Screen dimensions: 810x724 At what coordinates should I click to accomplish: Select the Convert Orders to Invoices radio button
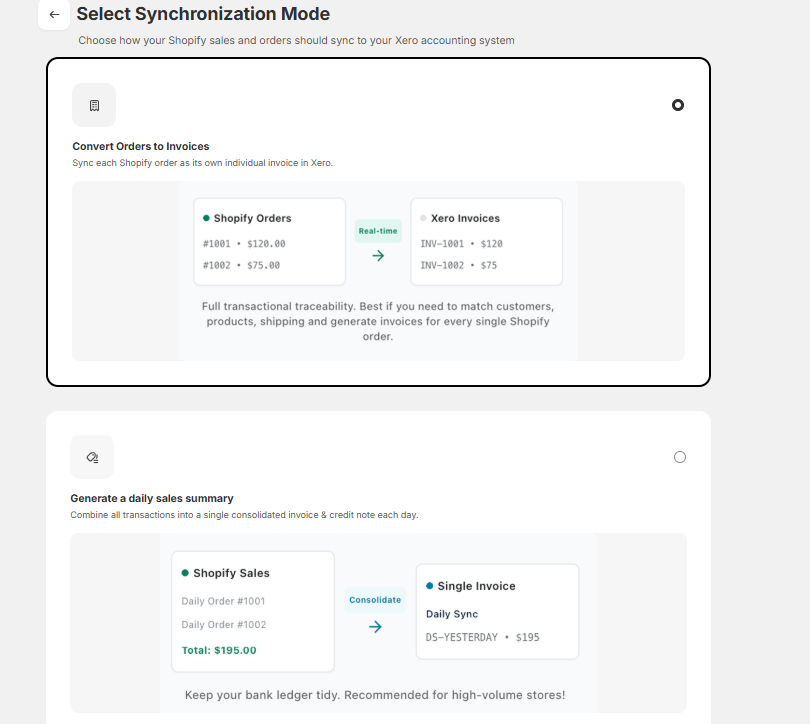[678, 105]
